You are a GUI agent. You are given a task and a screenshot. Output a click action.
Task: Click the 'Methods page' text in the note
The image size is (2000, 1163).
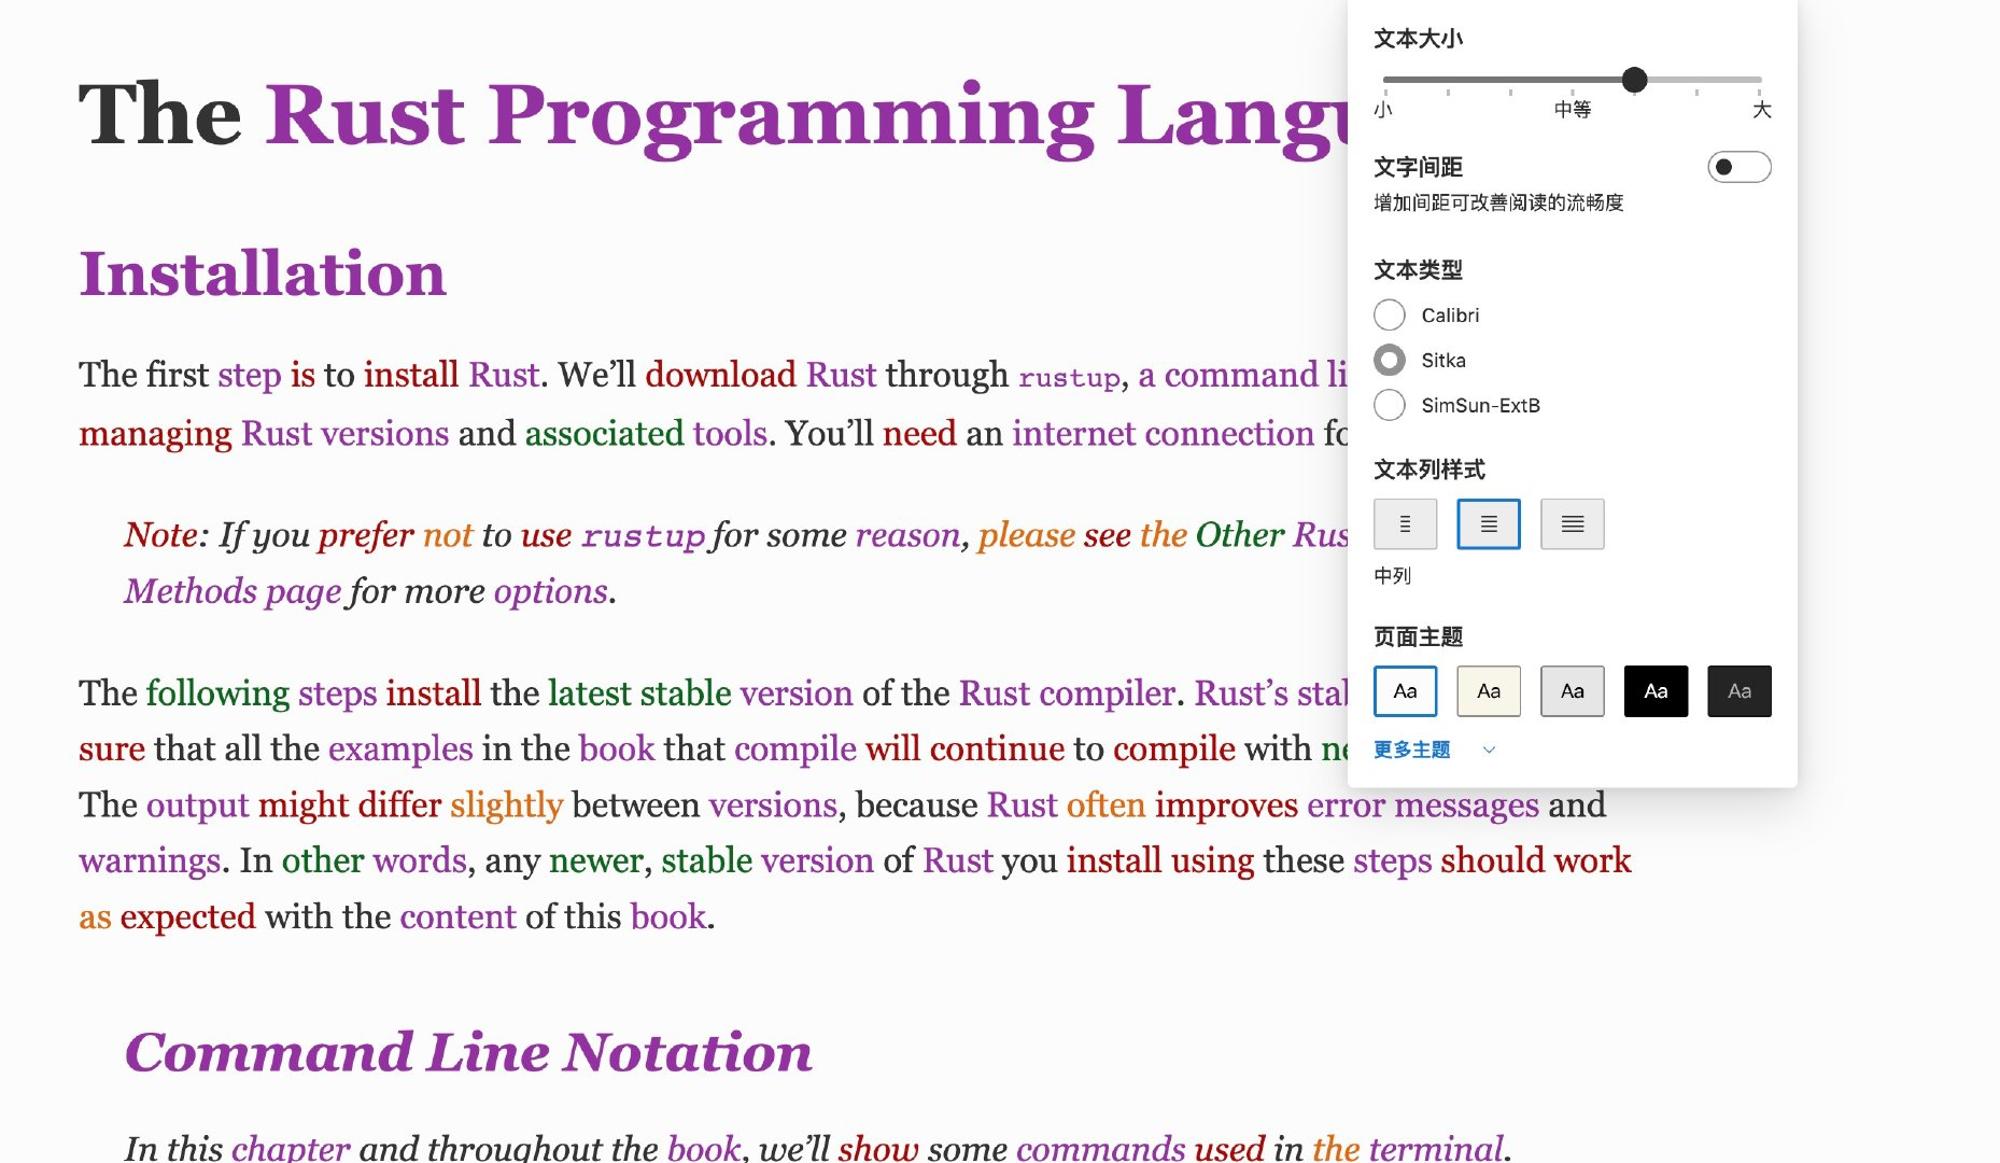coord(232,592)
